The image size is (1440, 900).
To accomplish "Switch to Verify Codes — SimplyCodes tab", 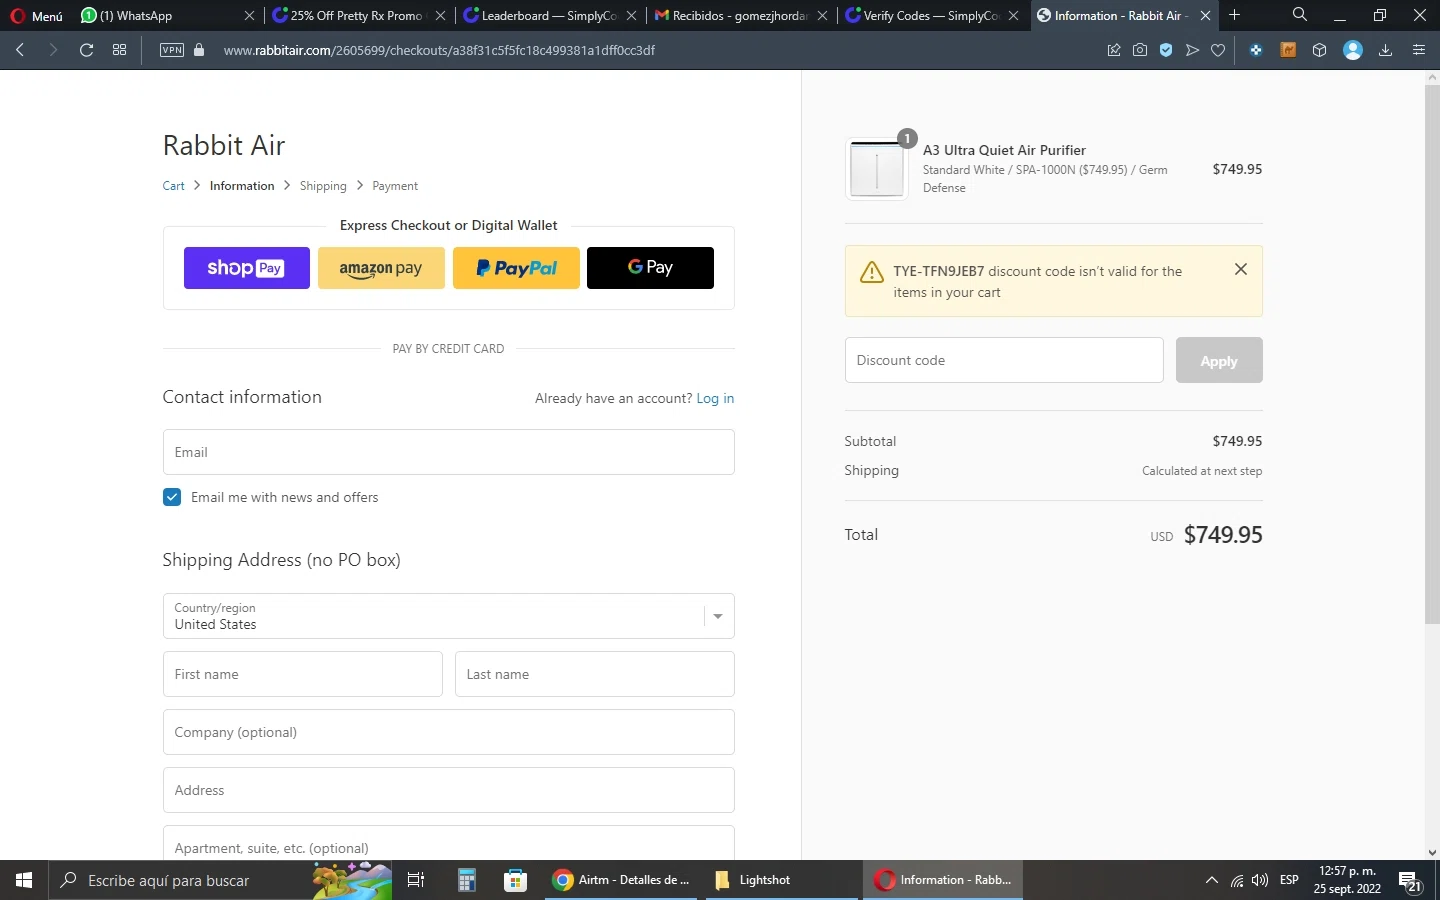I will click(930, 16).
